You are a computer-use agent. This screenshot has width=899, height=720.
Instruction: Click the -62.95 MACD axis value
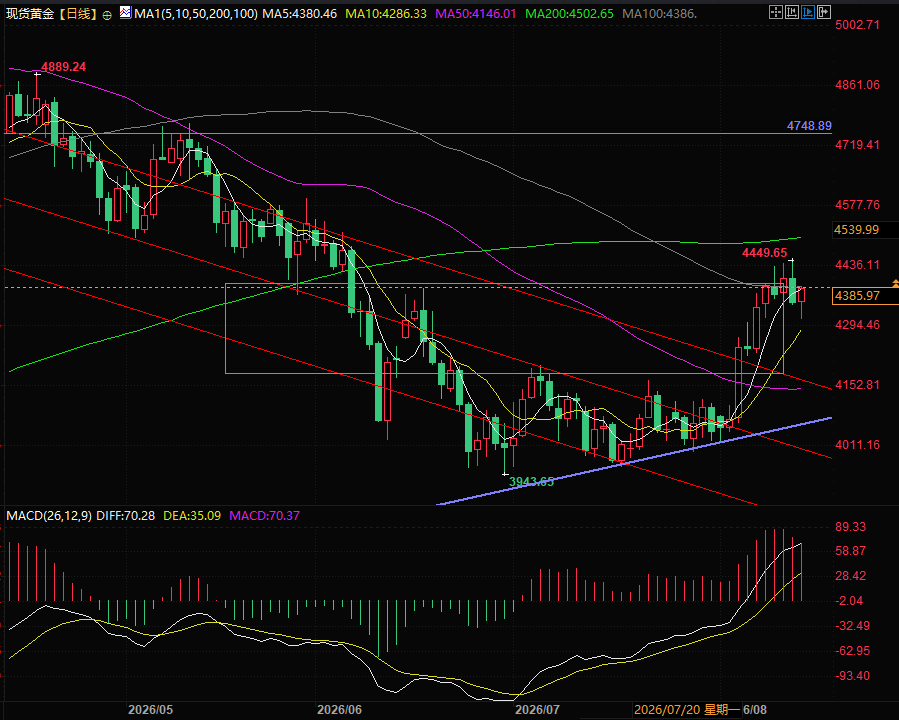pyautogui.click(x=853, y=651)
